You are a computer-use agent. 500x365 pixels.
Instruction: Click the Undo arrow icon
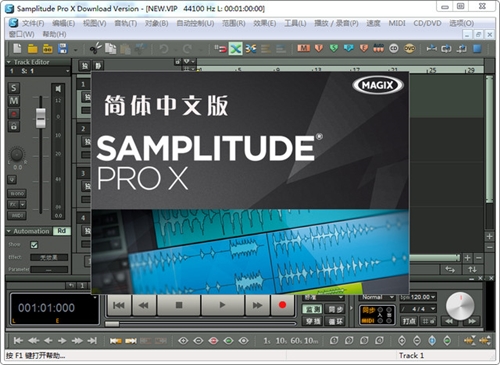coord(164,49)
